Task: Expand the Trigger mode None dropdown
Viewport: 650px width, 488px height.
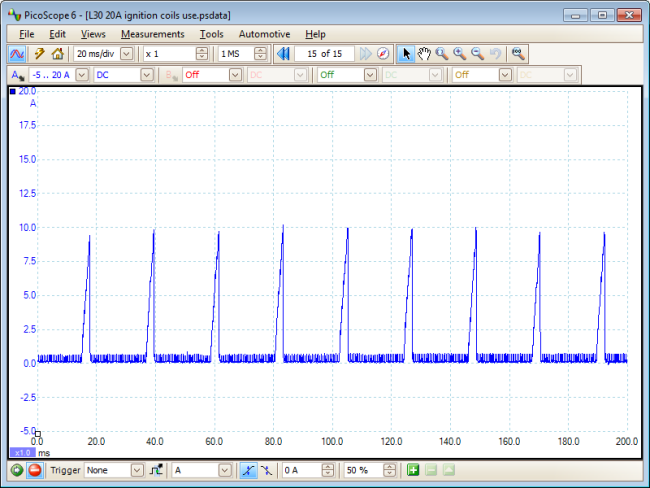Action: point(137,470)
